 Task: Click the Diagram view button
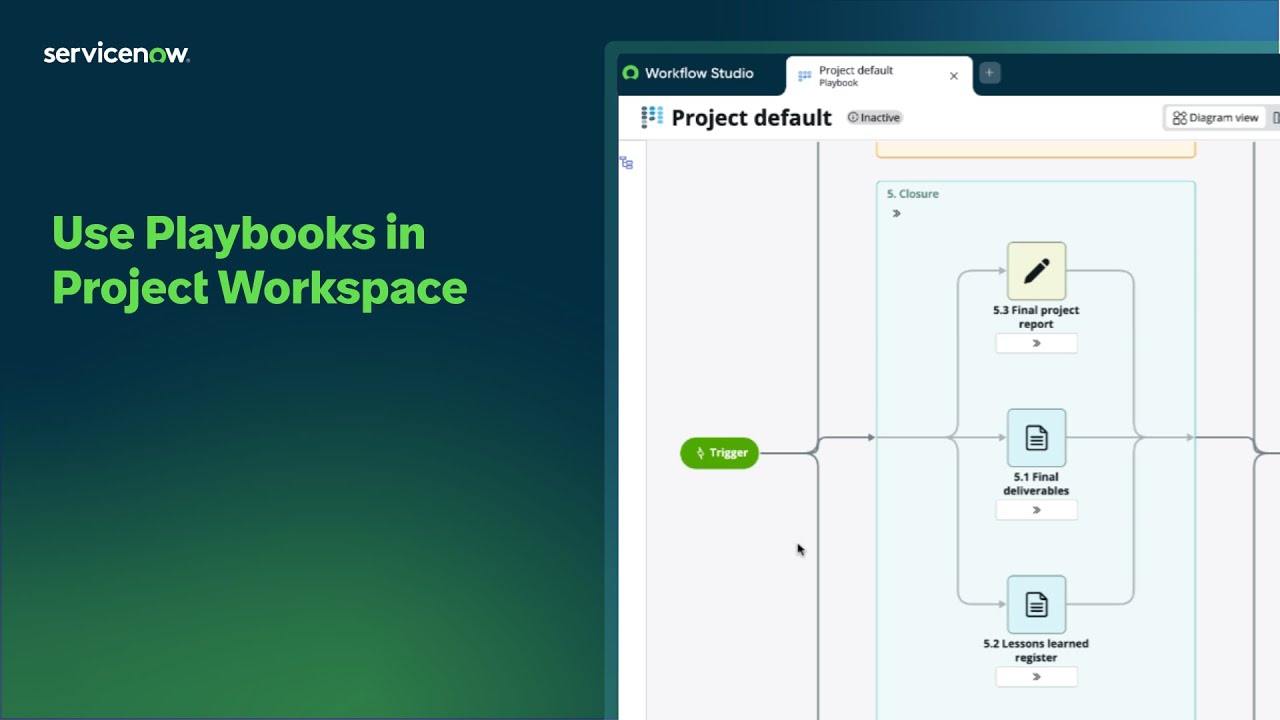coord(1215,117)
